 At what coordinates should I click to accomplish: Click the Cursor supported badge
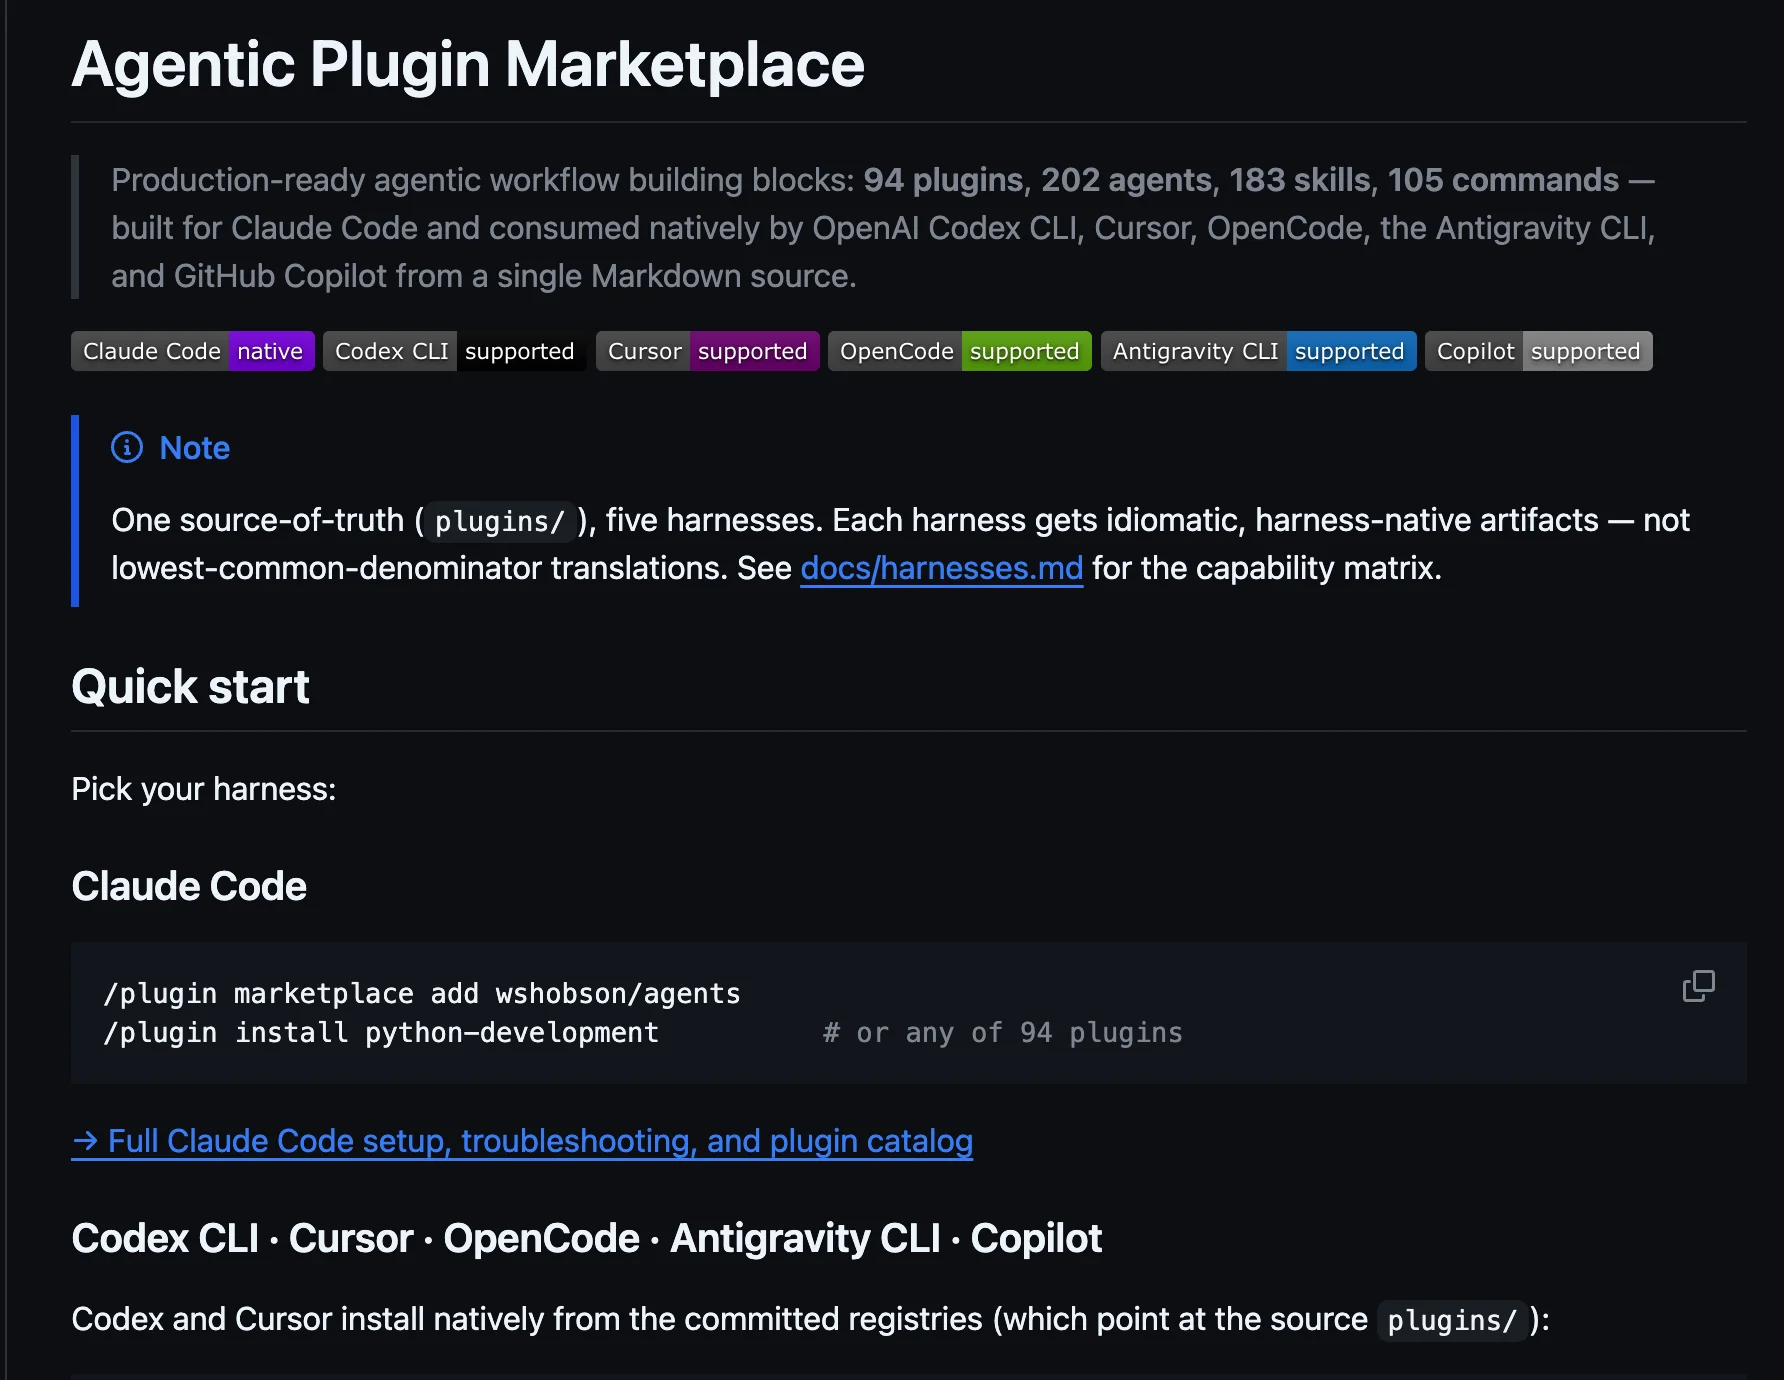click(x=708, y=351)
